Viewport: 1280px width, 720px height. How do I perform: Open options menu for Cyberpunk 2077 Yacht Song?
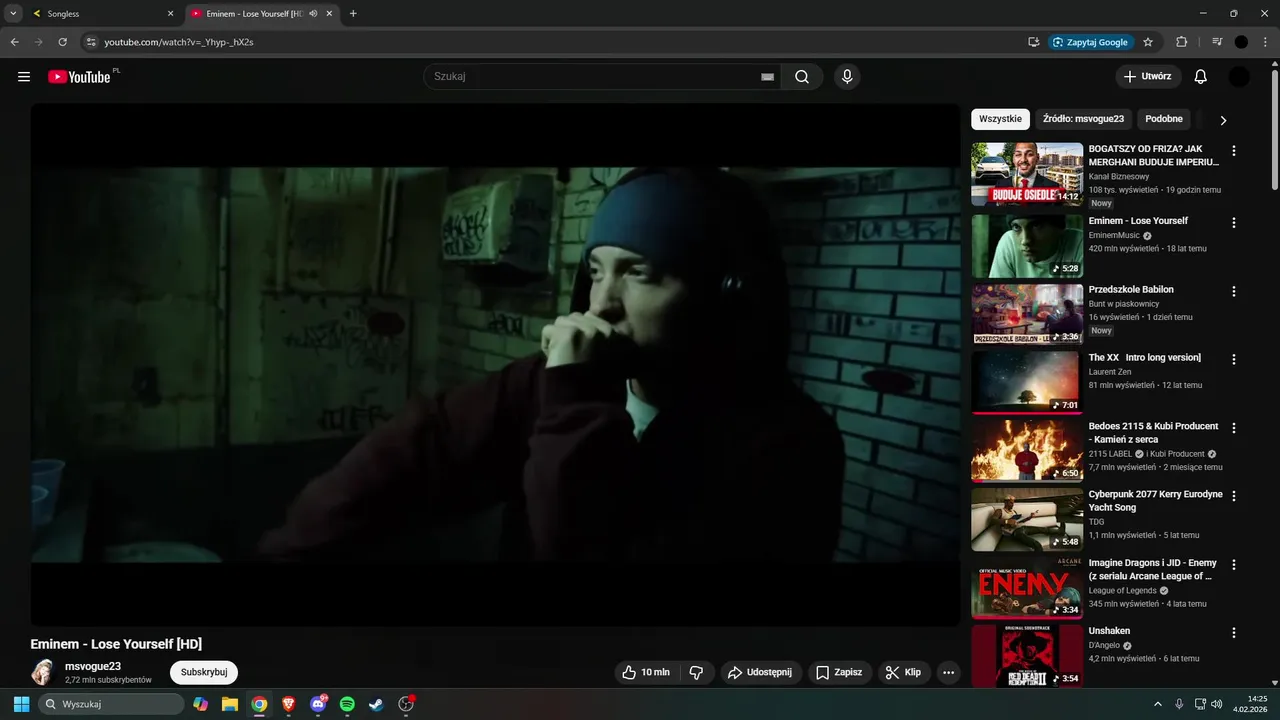(1234, 496)
